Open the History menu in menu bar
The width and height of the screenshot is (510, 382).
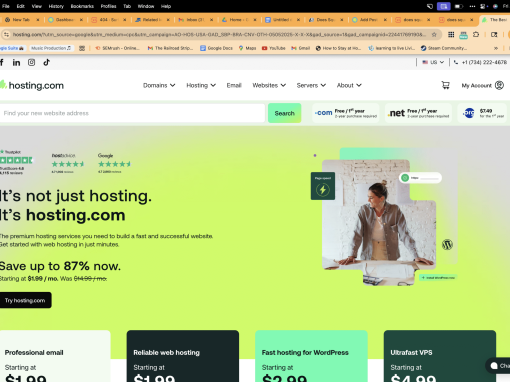(x=56, y=6)
